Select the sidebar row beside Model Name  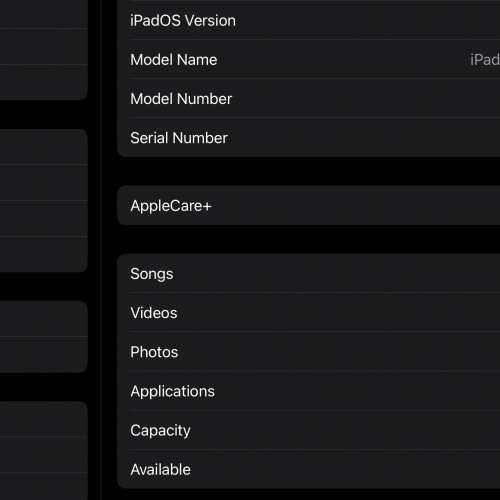(44, 47)
